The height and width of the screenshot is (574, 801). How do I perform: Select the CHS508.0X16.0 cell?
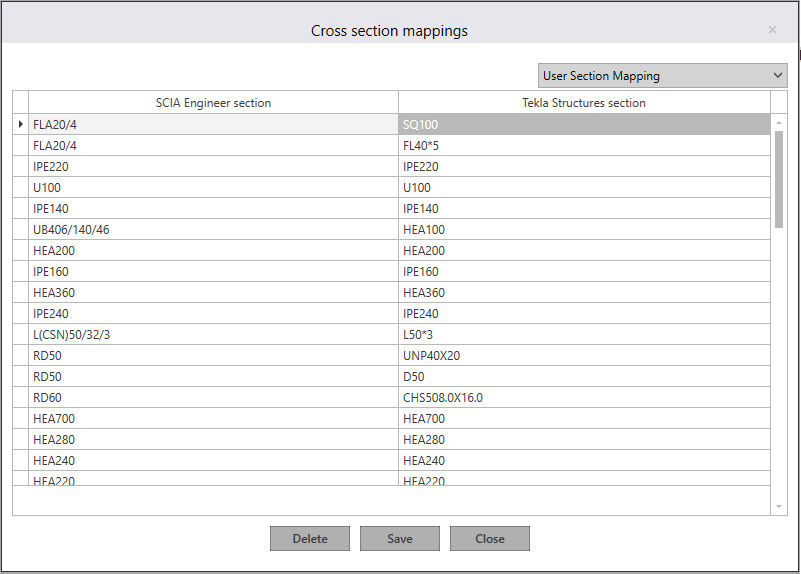coord(584,397)
